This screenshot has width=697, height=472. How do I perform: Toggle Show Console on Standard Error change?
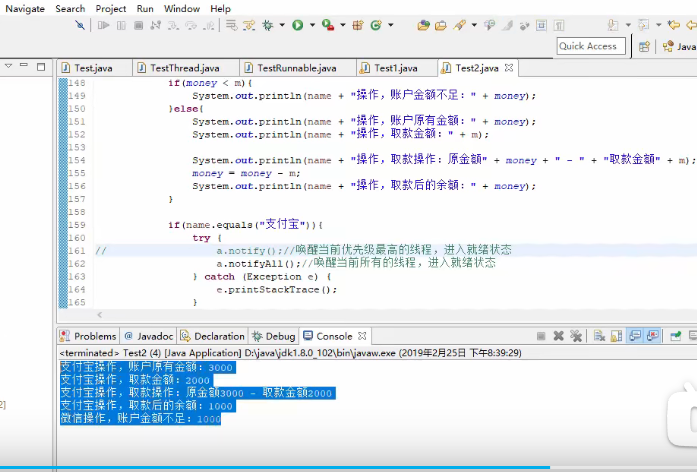pyautogui.click(x=653, y=336)
